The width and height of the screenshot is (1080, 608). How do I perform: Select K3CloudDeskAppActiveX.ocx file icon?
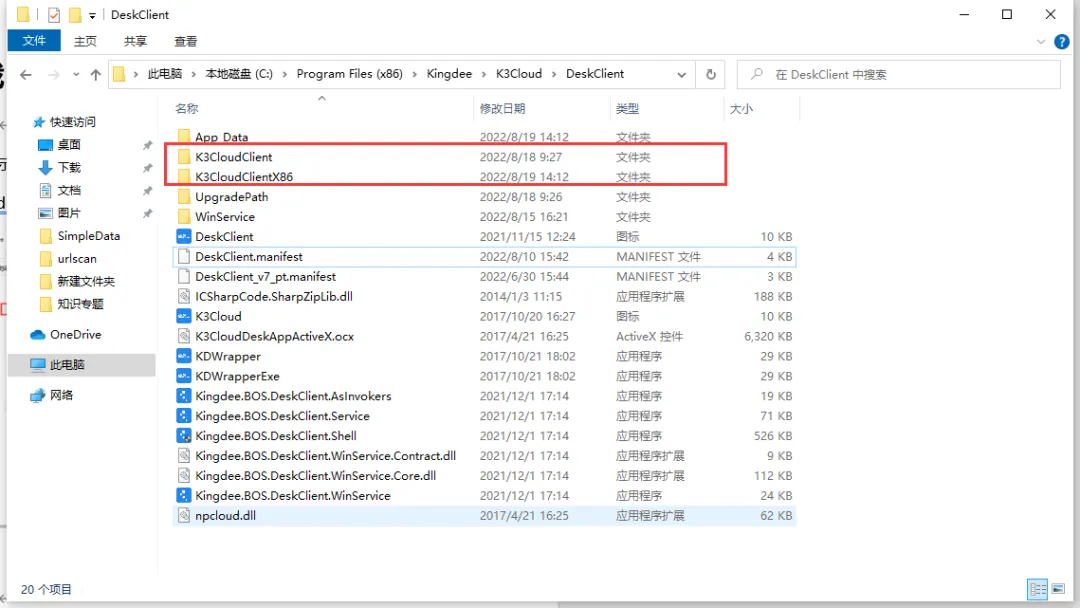[x=183, y=336]
